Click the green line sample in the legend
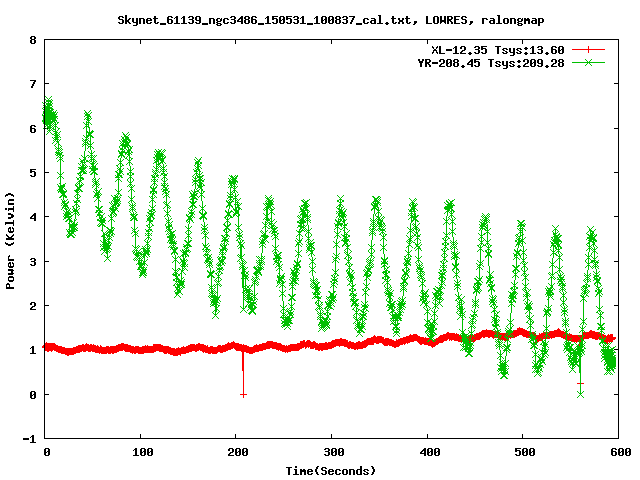 (589, 62)
